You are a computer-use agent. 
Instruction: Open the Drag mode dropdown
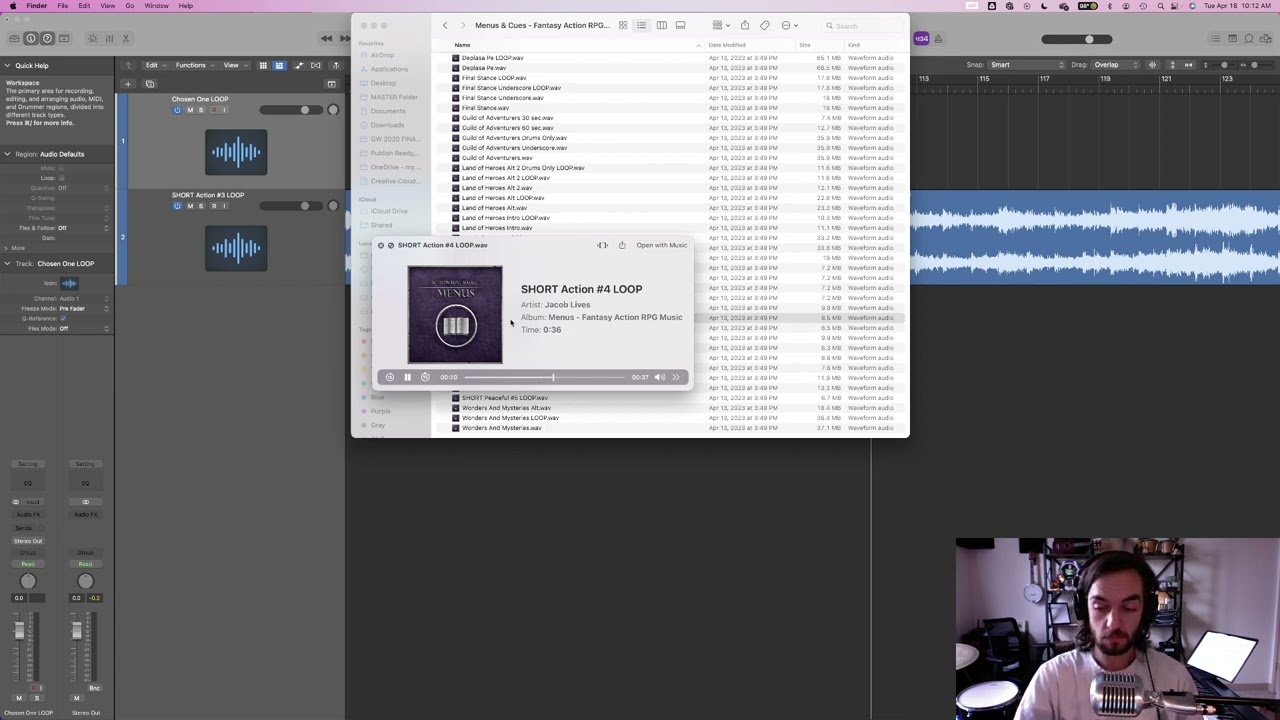click(x=1117, y=65)
